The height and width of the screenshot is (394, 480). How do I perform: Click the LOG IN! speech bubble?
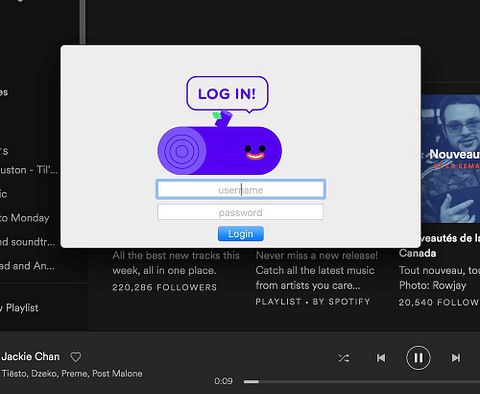tap(227, 94)
